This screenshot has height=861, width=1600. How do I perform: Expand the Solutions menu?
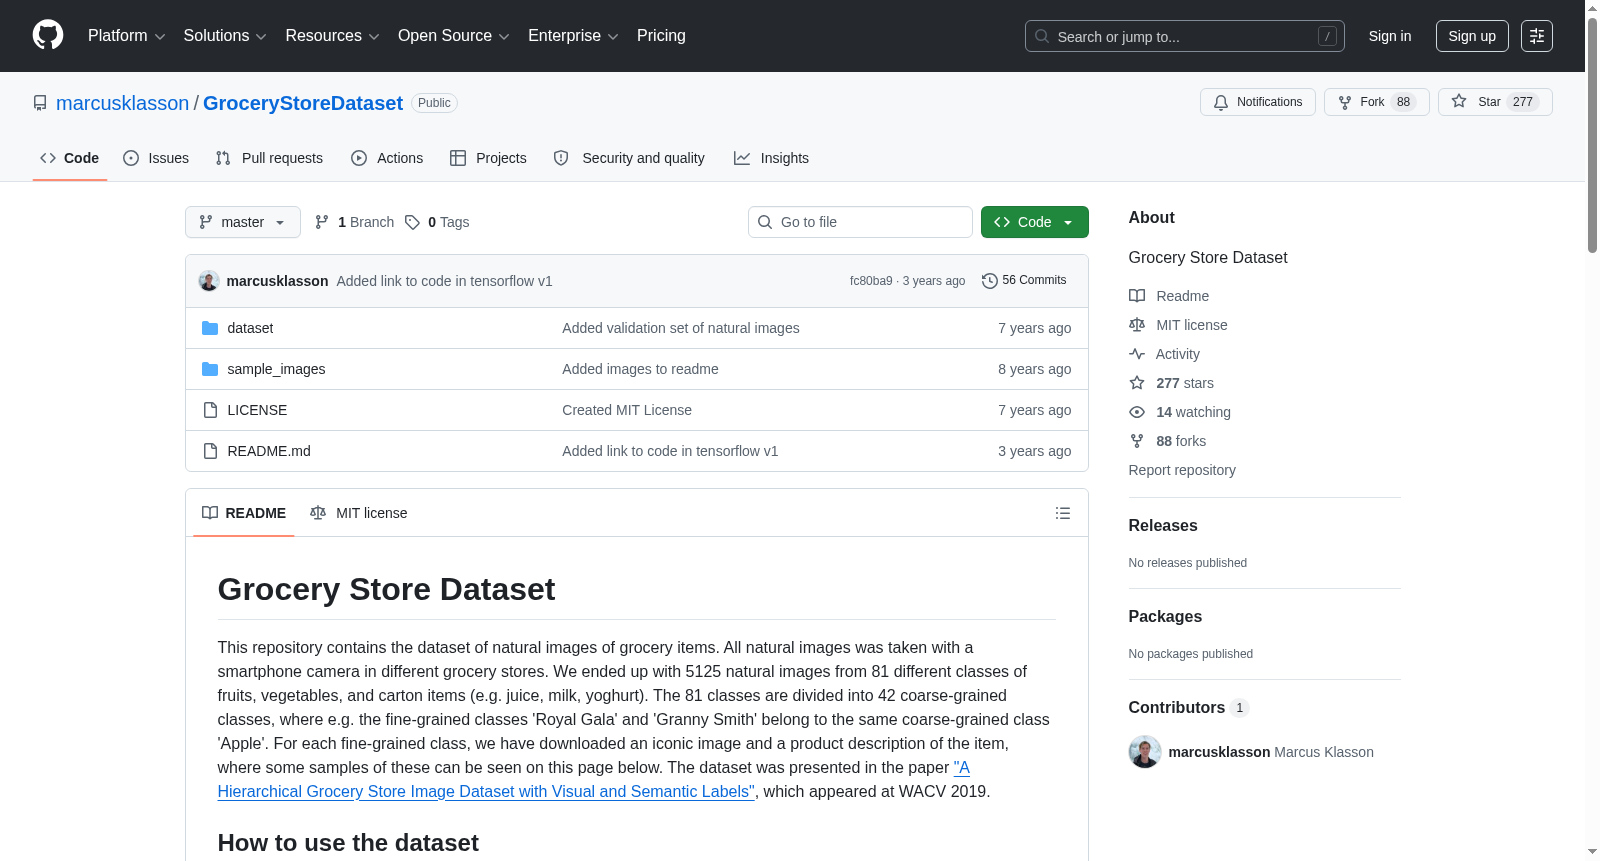(x=225, y=36)
